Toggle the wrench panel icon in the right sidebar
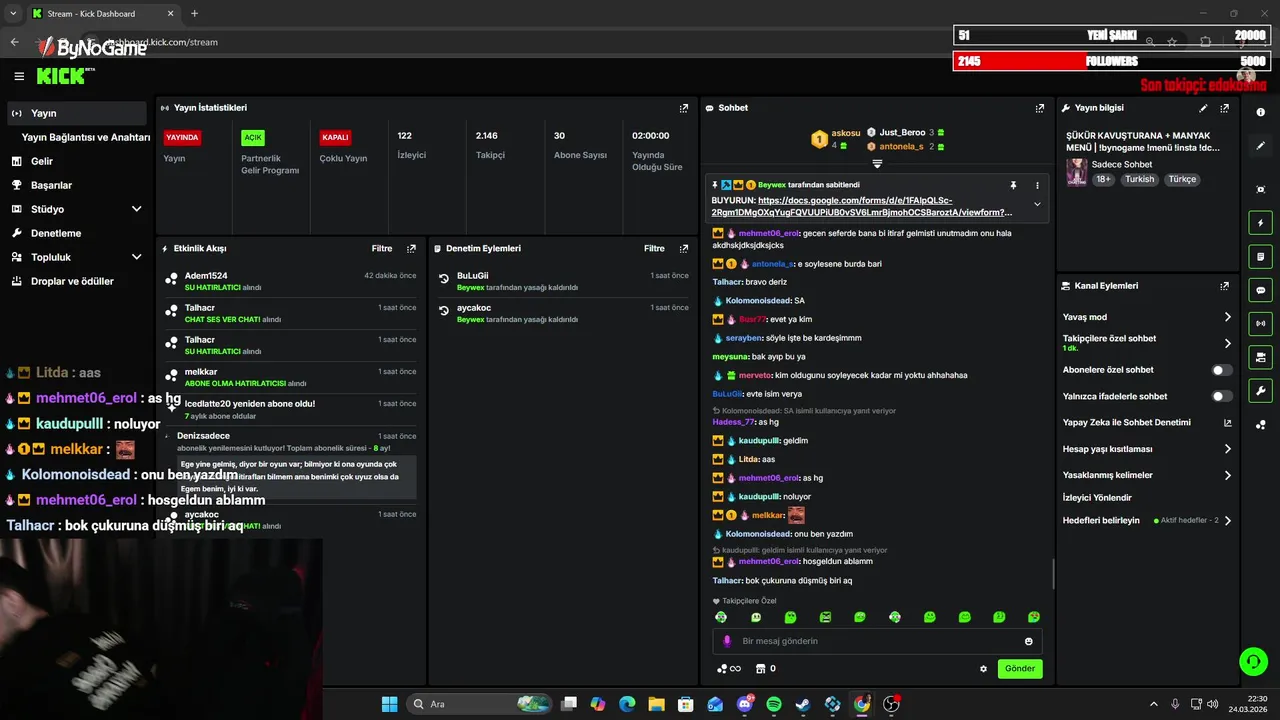 (1260, 390)
